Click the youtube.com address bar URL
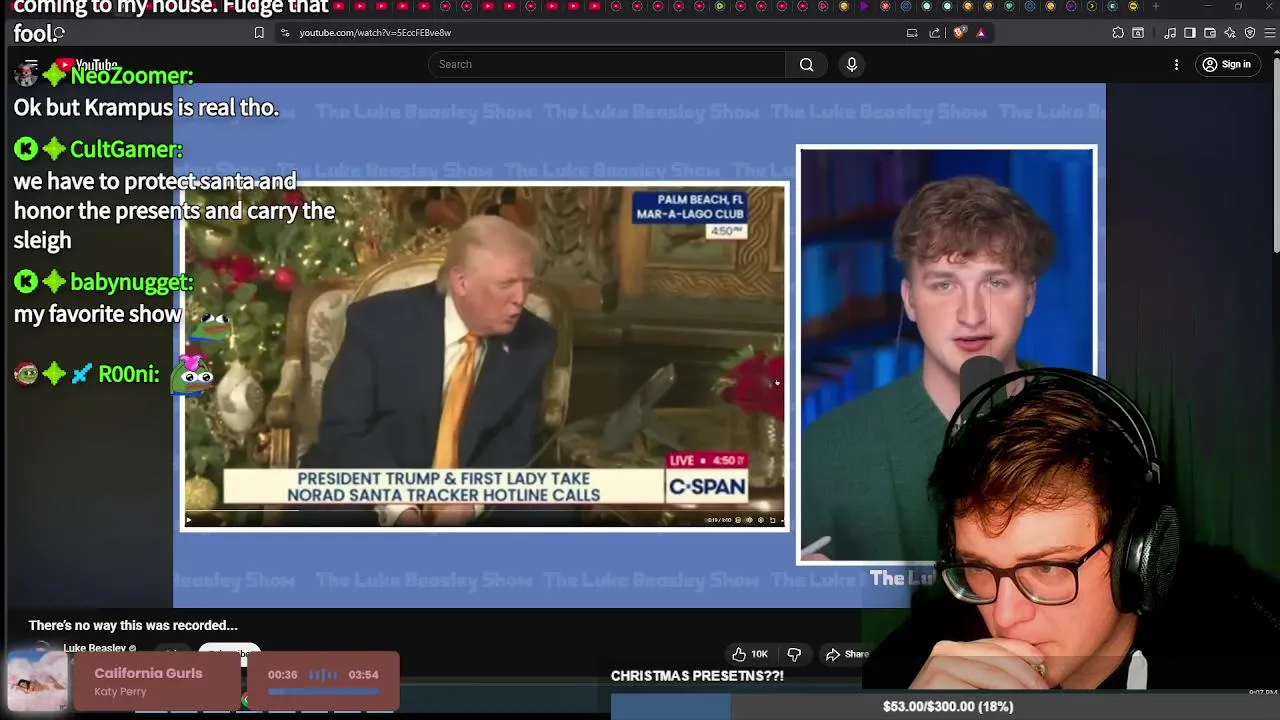Image resolution: width=1280 pixels, height=720 pixels. (x=375, y=33)
